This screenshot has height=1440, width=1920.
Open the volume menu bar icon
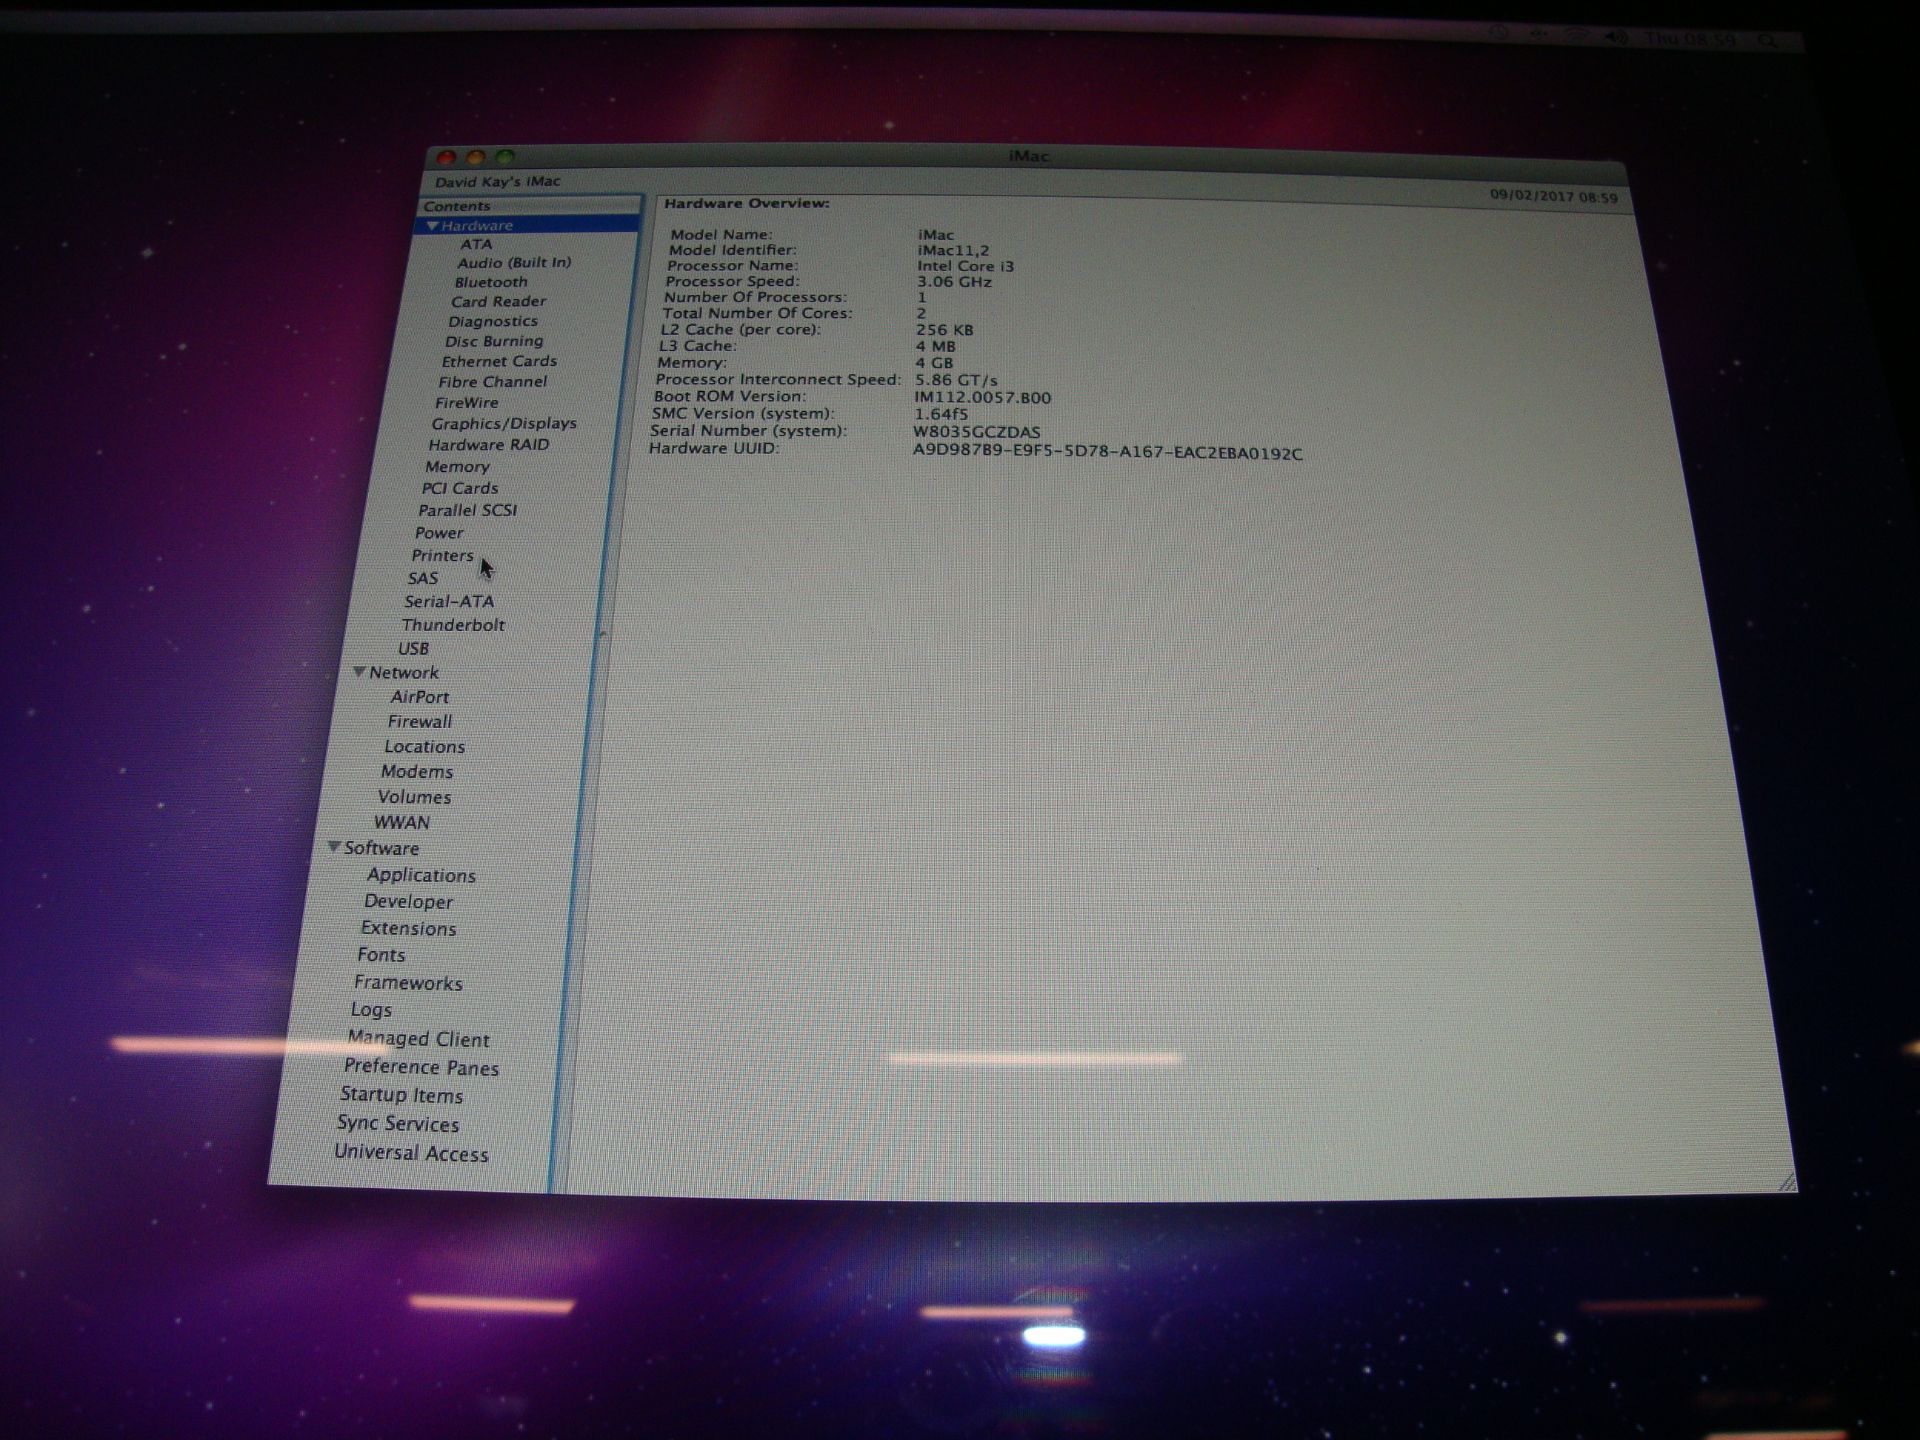pyautogui.click(x=1615, y=37)
